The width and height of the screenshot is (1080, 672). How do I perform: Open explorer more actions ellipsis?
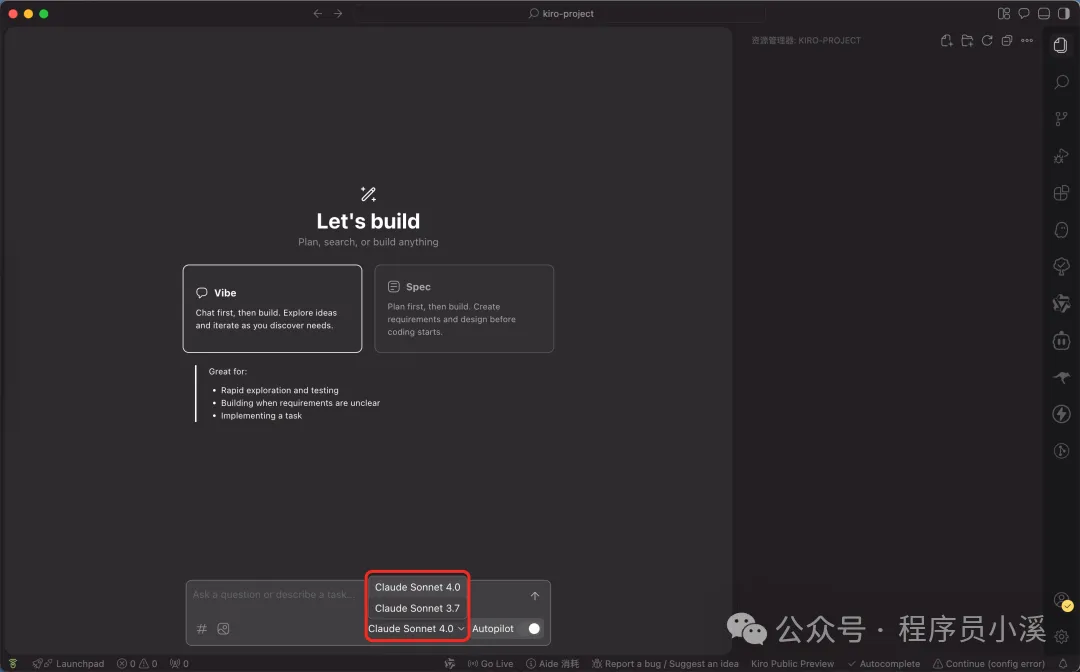(x=1027, y=41)
